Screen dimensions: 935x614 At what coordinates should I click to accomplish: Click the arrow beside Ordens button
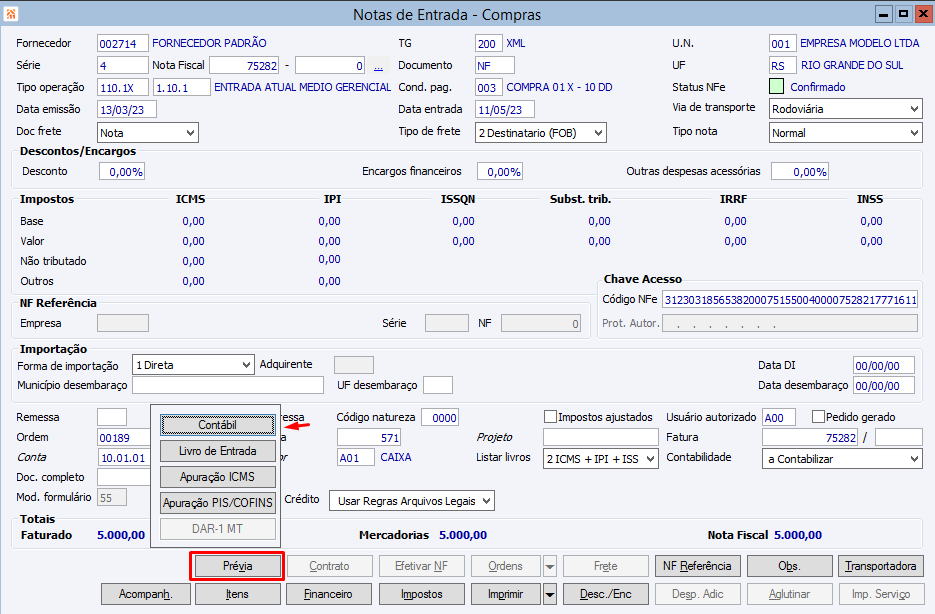point(550,566)
